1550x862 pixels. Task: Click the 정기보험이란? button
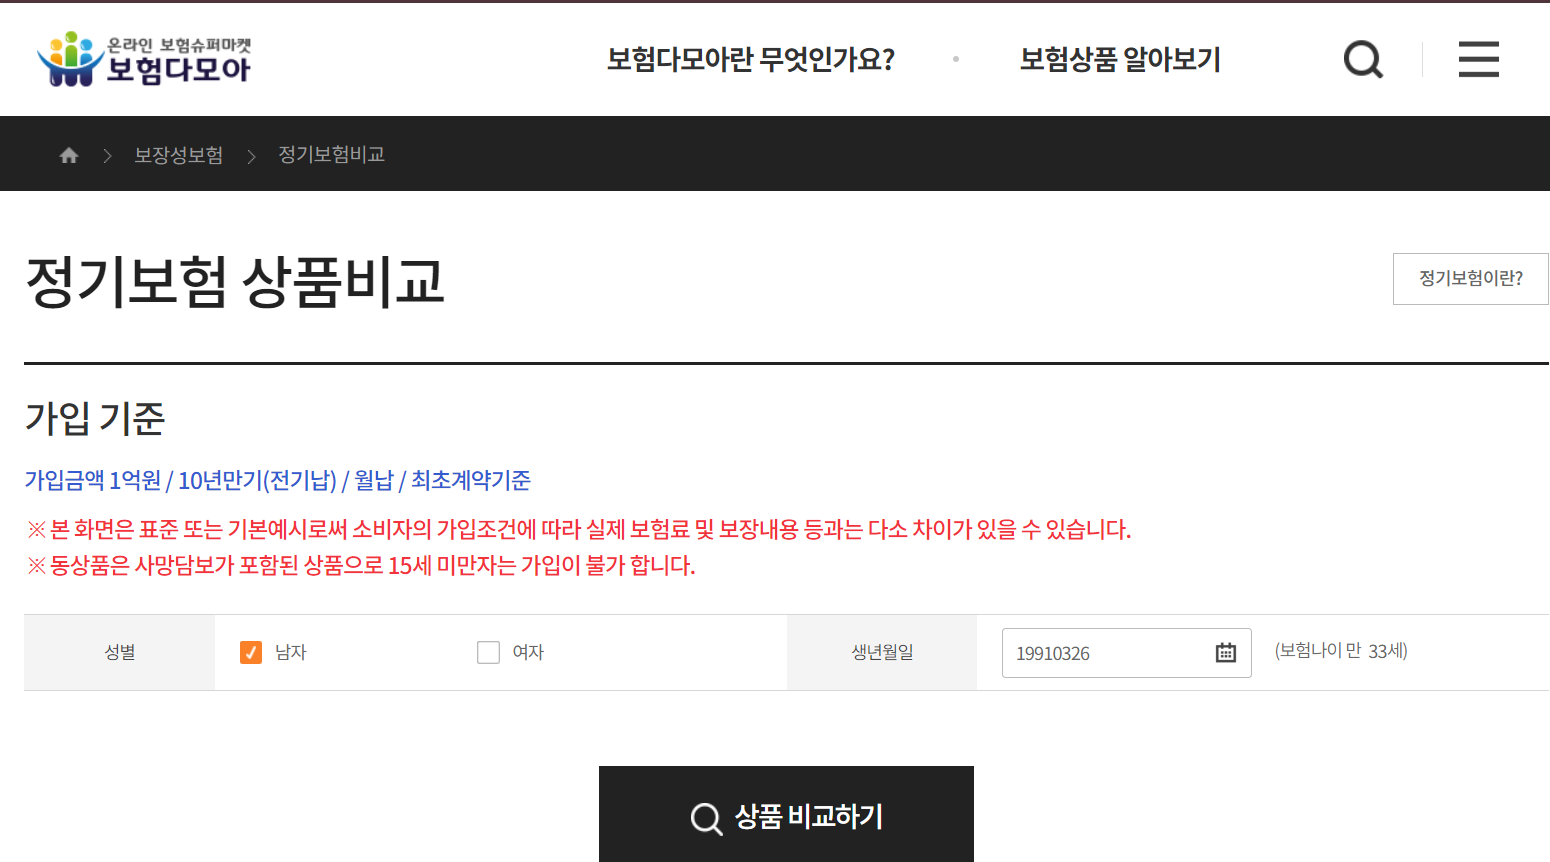[x=1470, y=279]
